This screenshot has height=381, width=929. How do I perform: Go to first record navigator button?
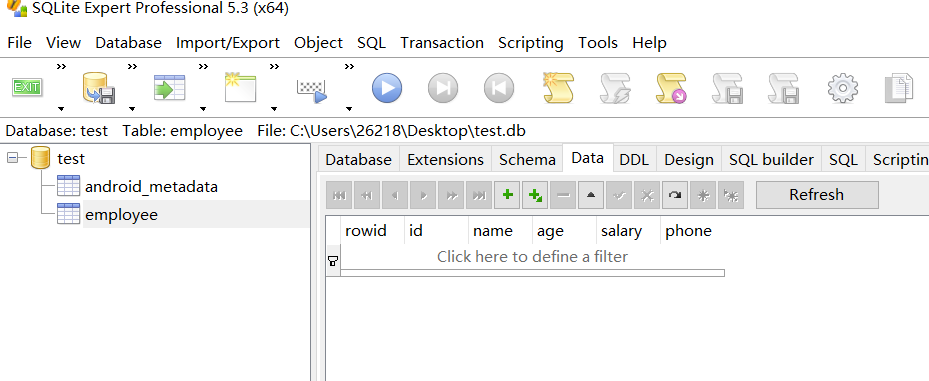coord(339,195)
